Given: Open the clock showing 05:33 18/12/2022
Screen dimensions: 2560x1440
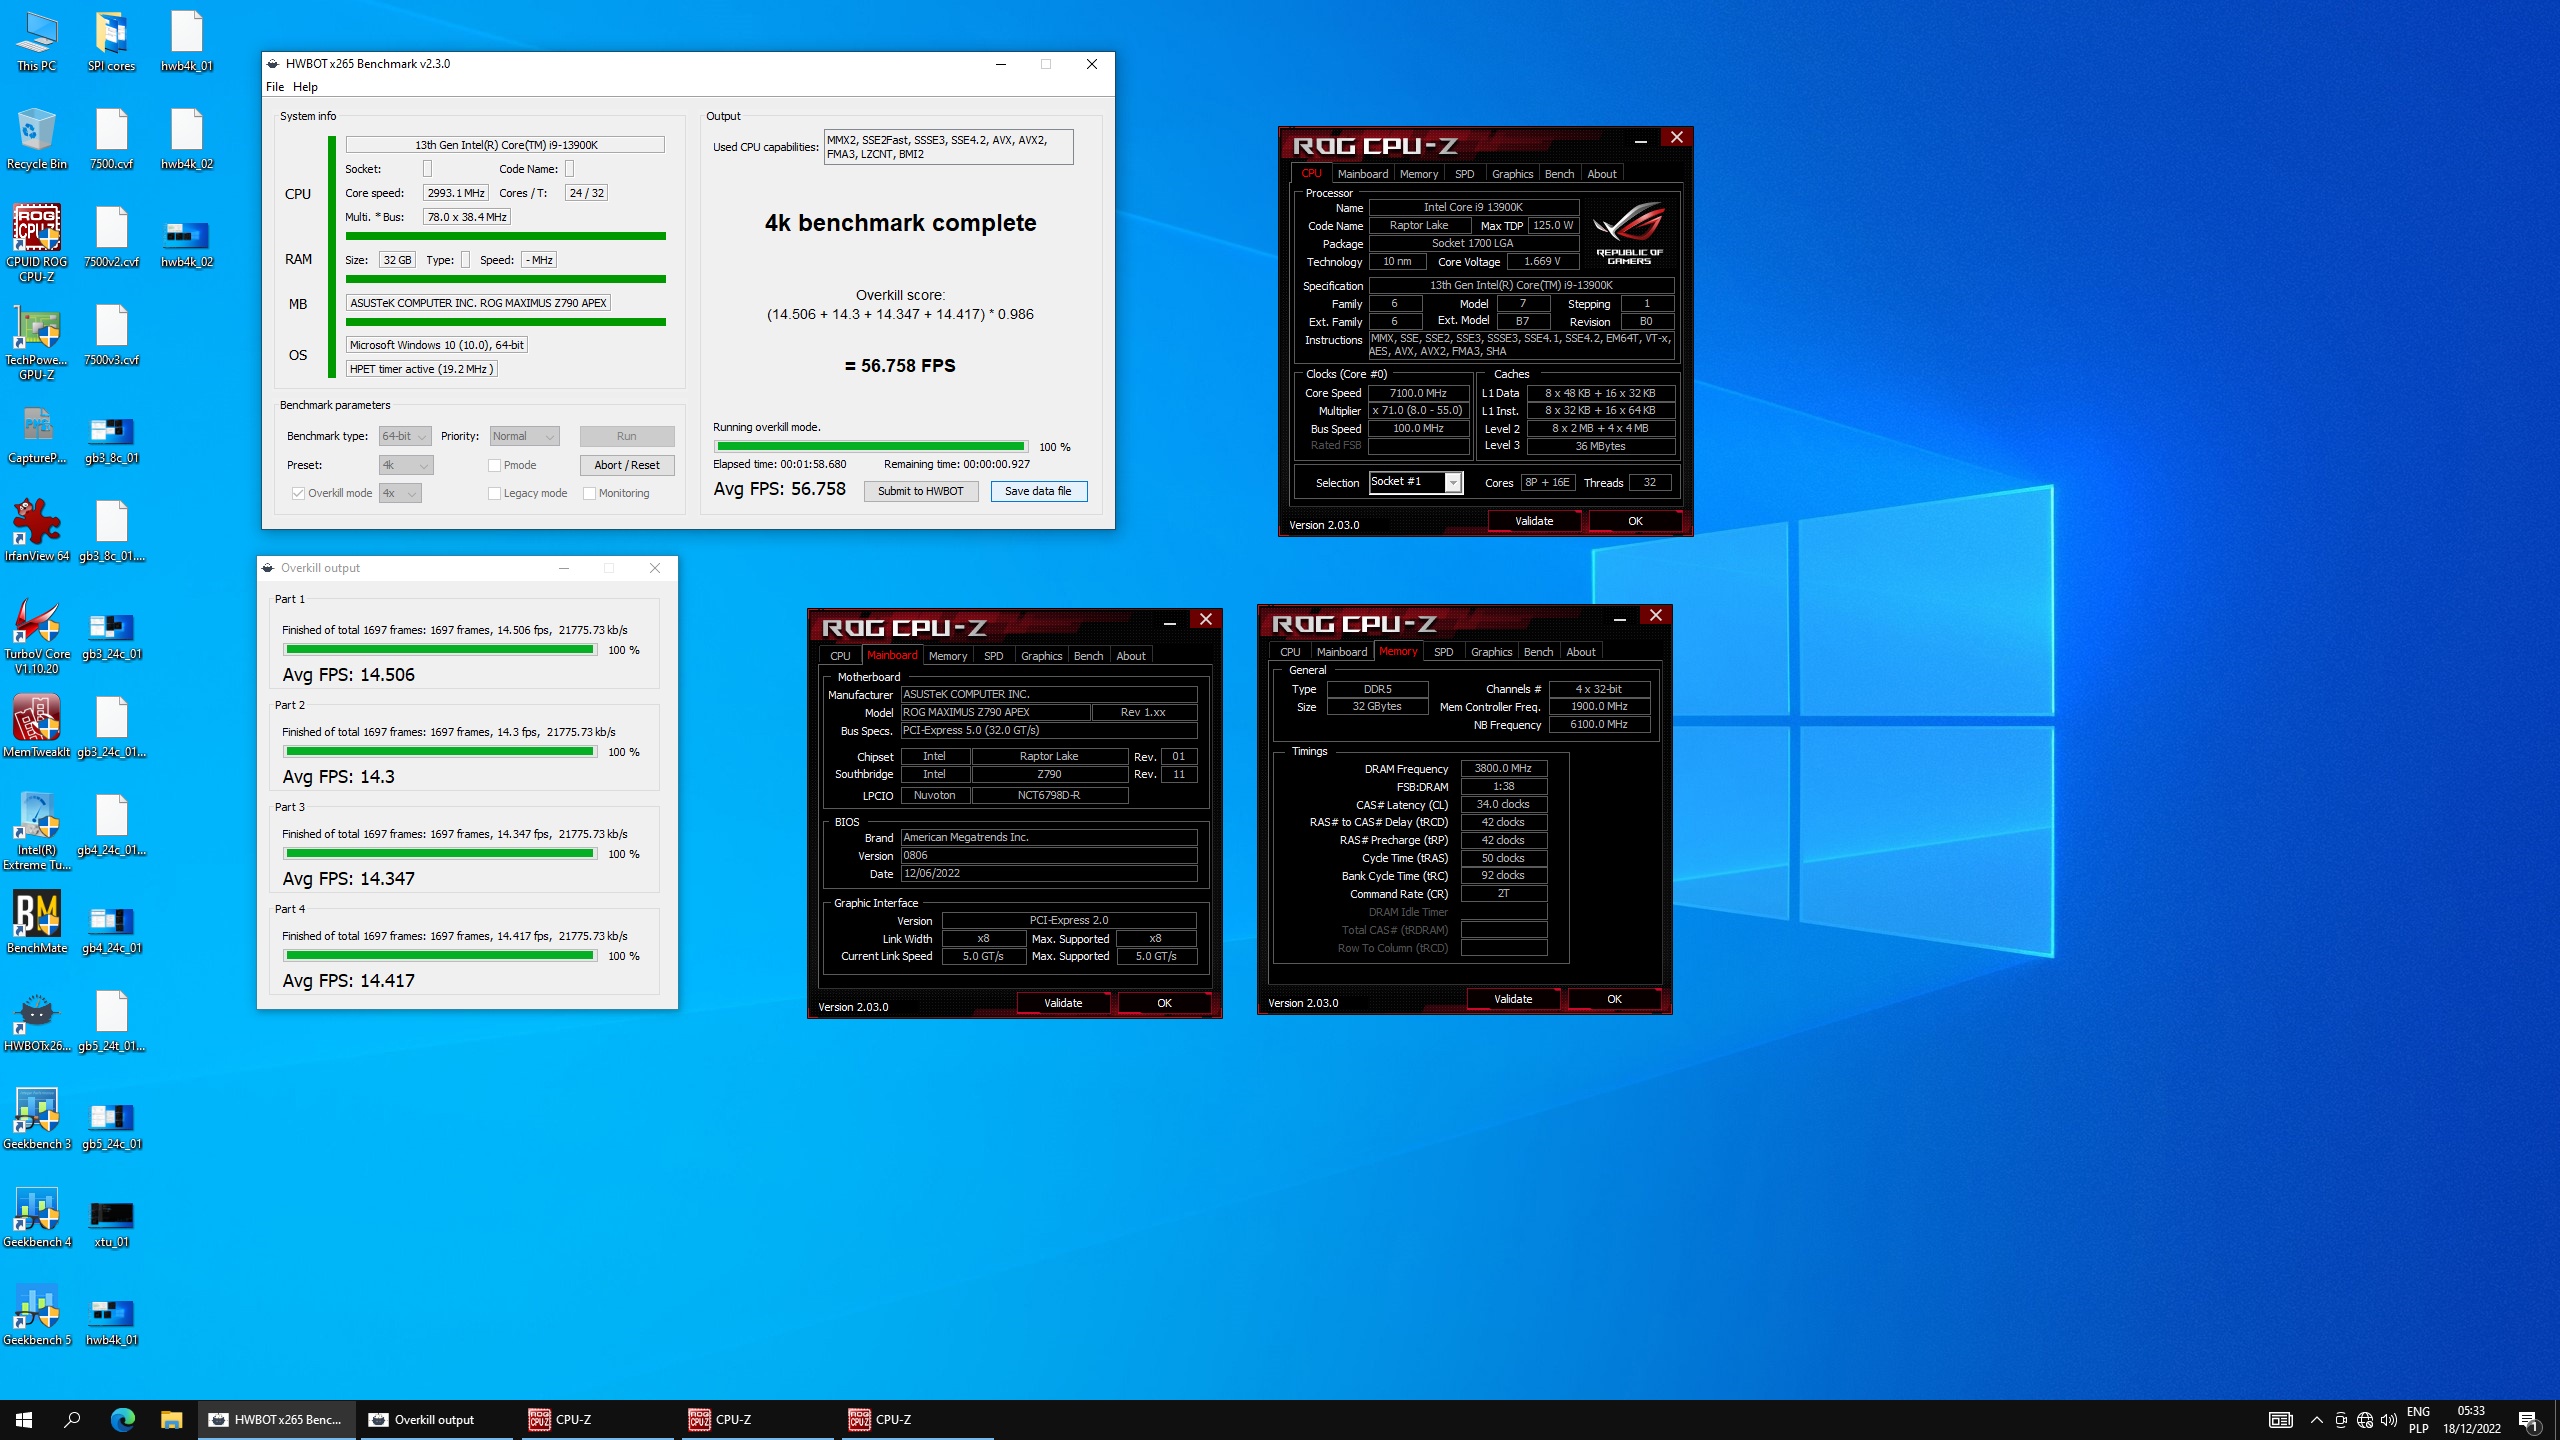Looking at the screenshot, I should click(x=2471, y=1420).
